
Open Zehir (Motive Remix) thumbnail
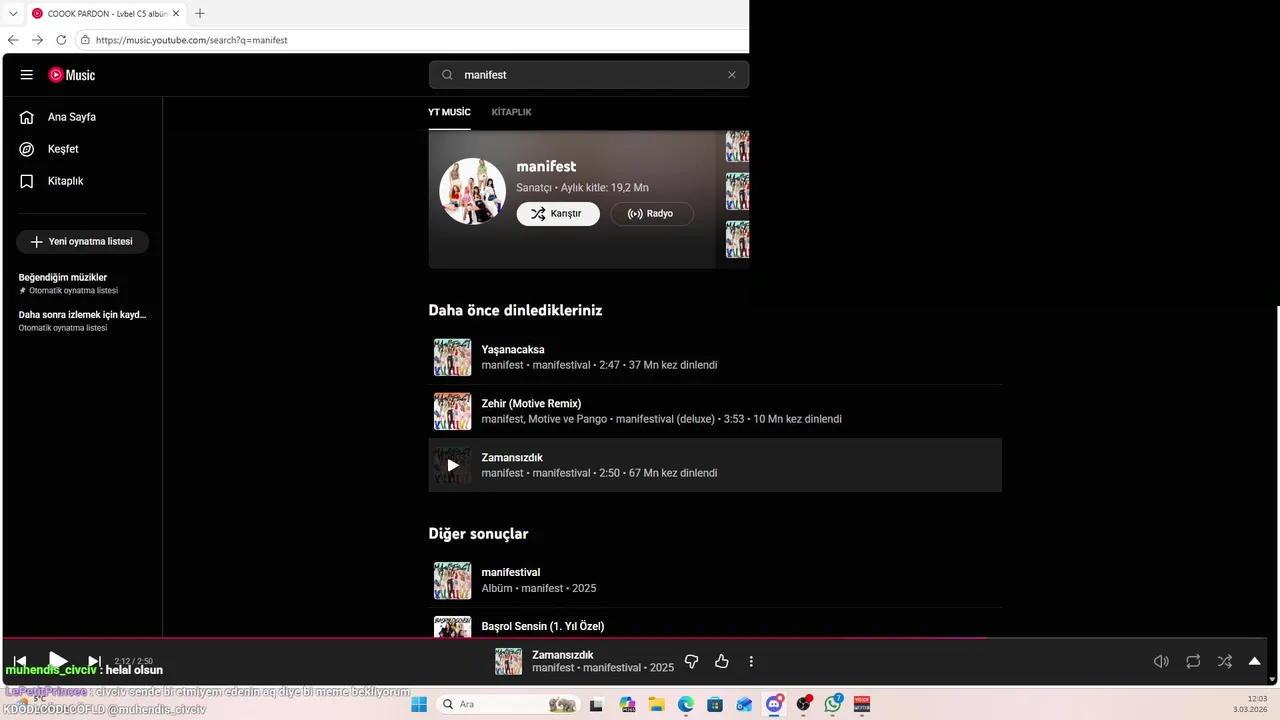tap(452, 411)
